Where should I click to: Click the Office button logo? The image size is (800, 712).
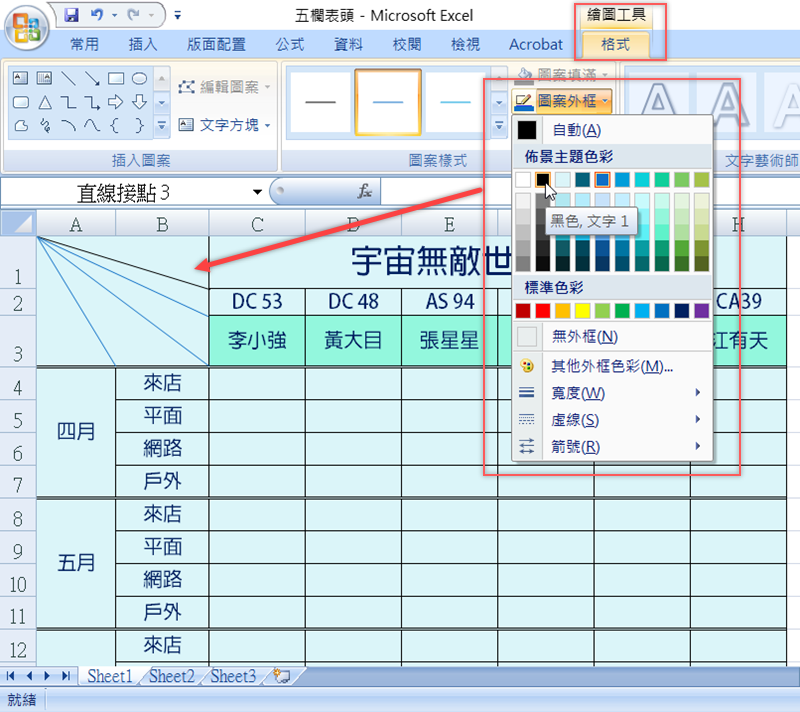point(28,26)
